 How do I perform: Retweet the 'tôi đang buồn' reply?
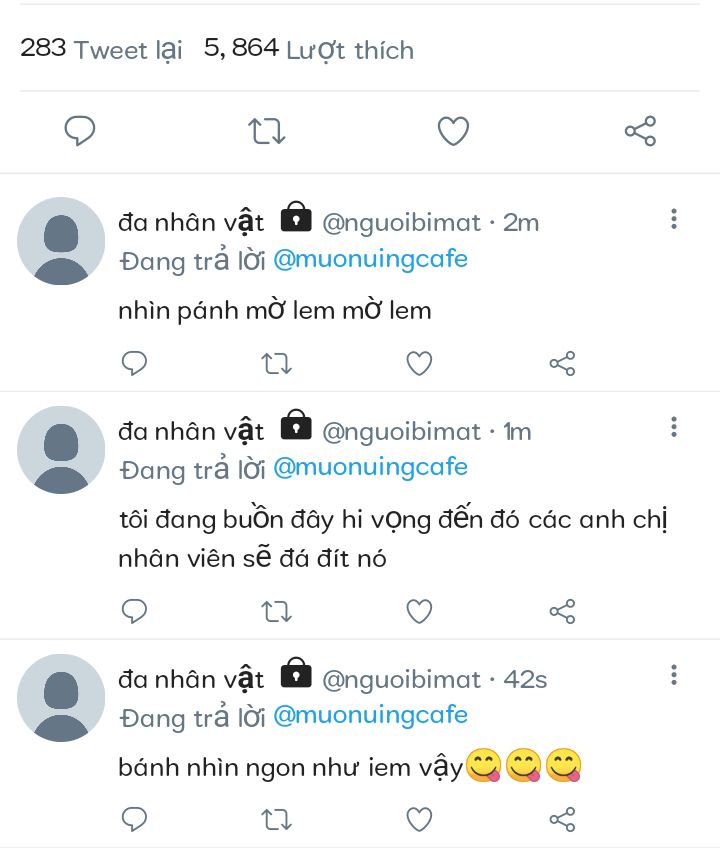tap(276, 611)
